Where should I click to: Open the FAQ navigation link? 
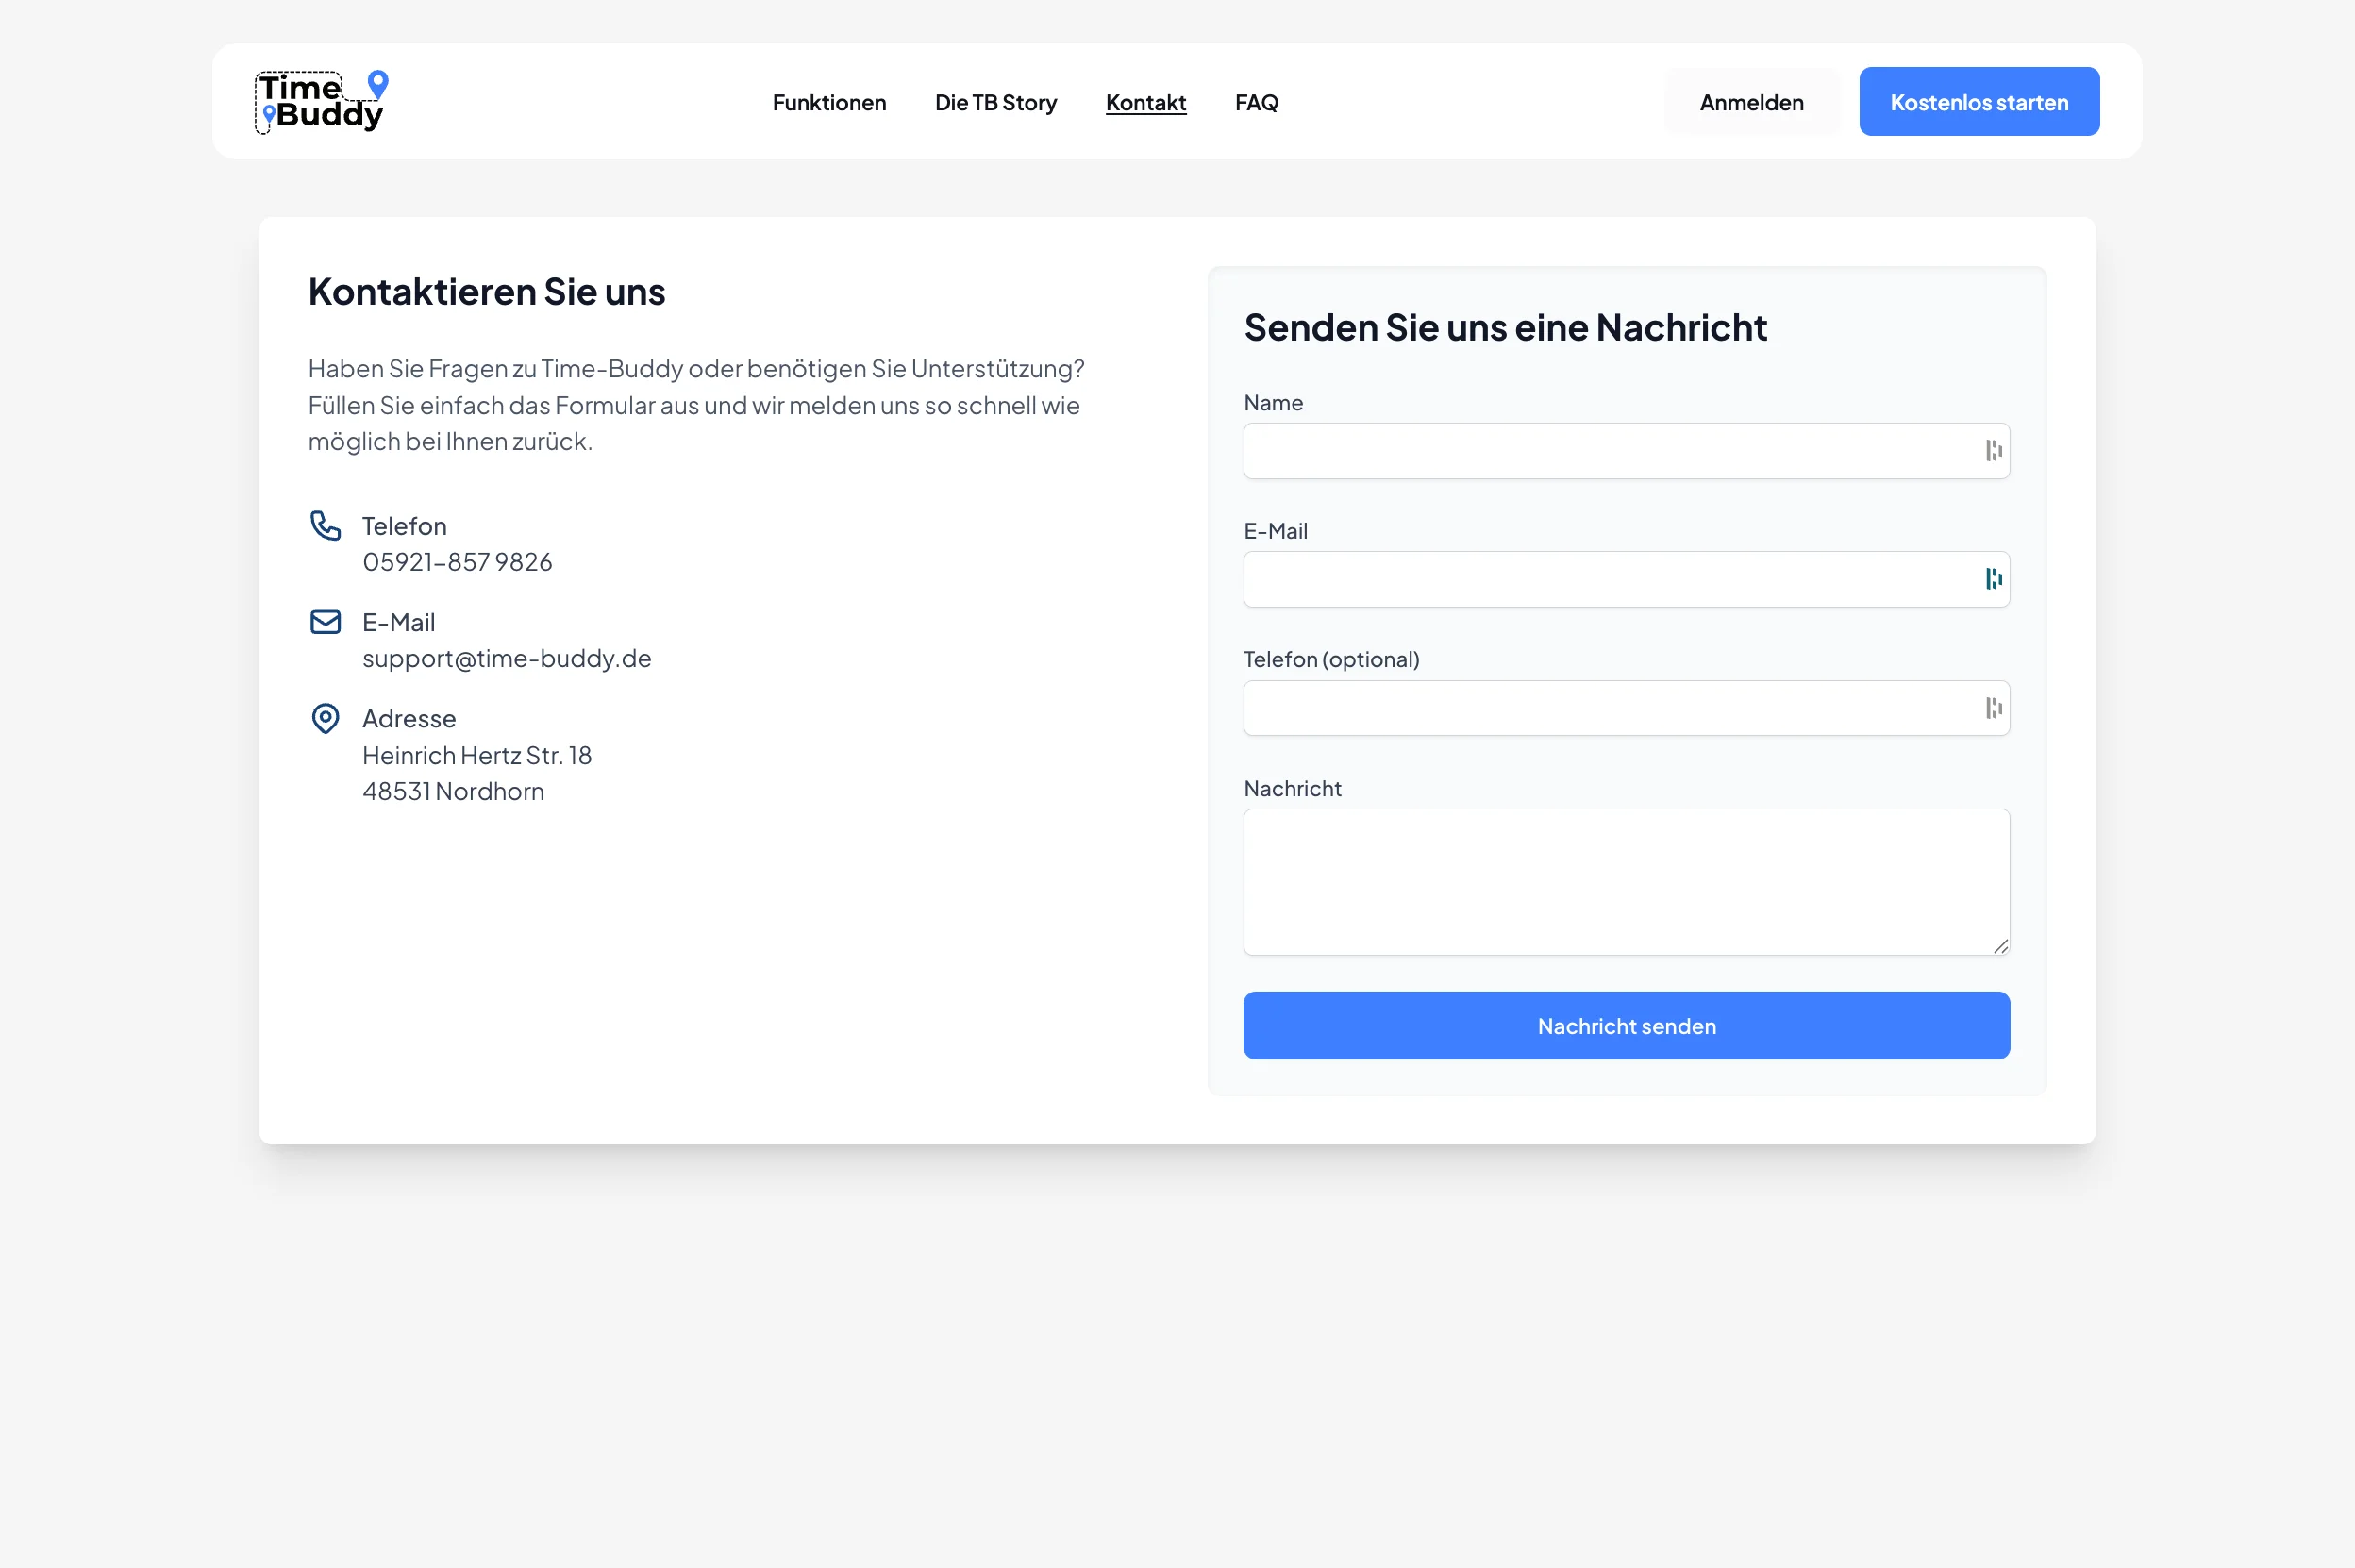[1256, 102]
